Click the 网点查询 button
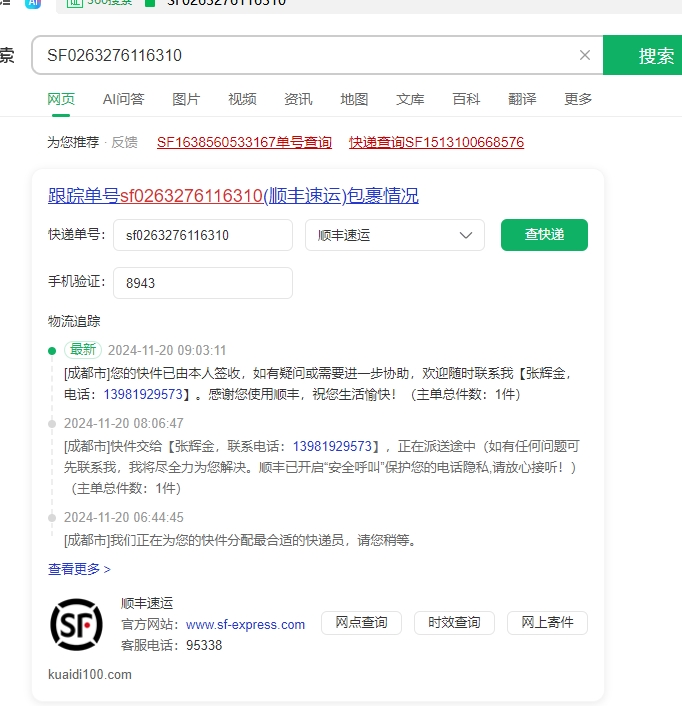Screen dimensions: 682x706 (361, 623)
